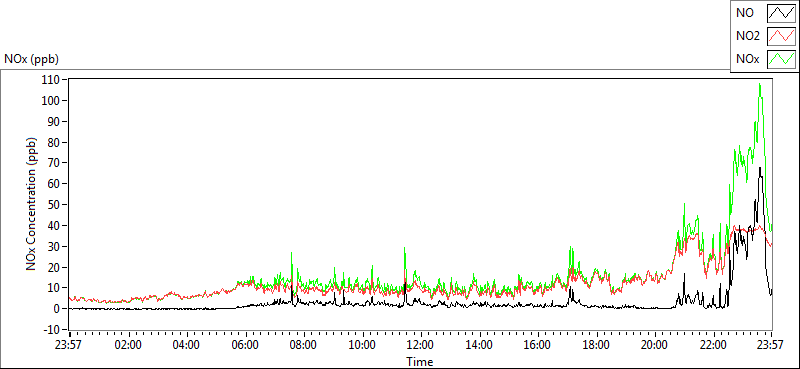Click the NOx (ppb) chart caption
Screen dimensions: 800x369
(32, 59)
